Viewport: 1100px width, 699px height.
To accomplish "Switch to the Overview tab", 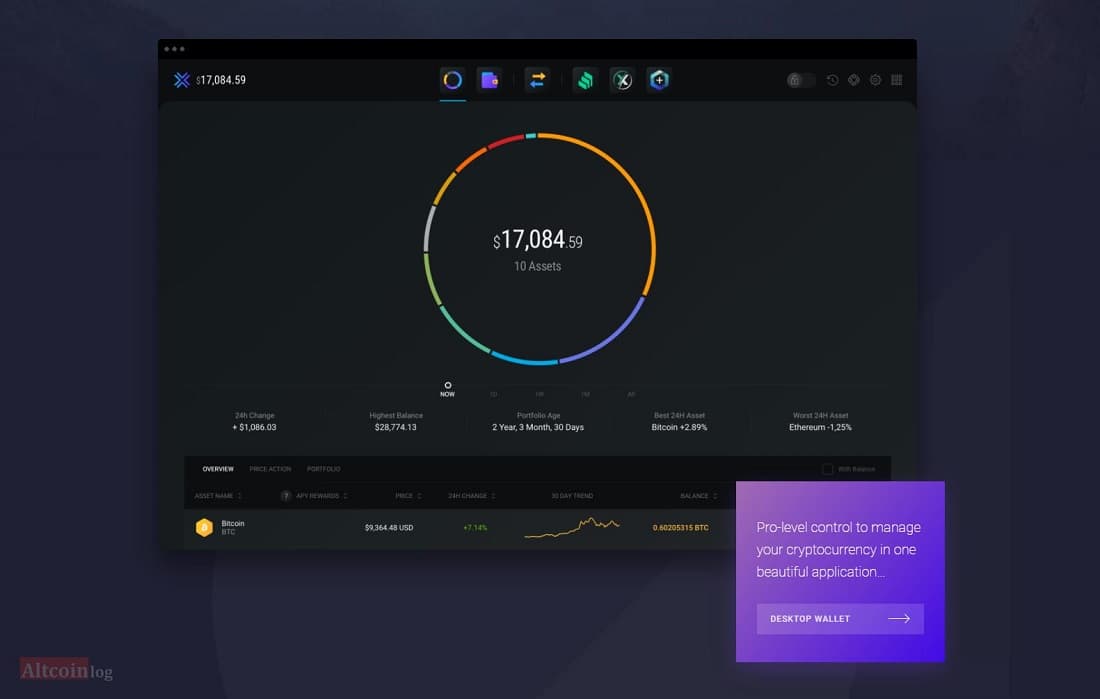I will [x=218, y=469].
